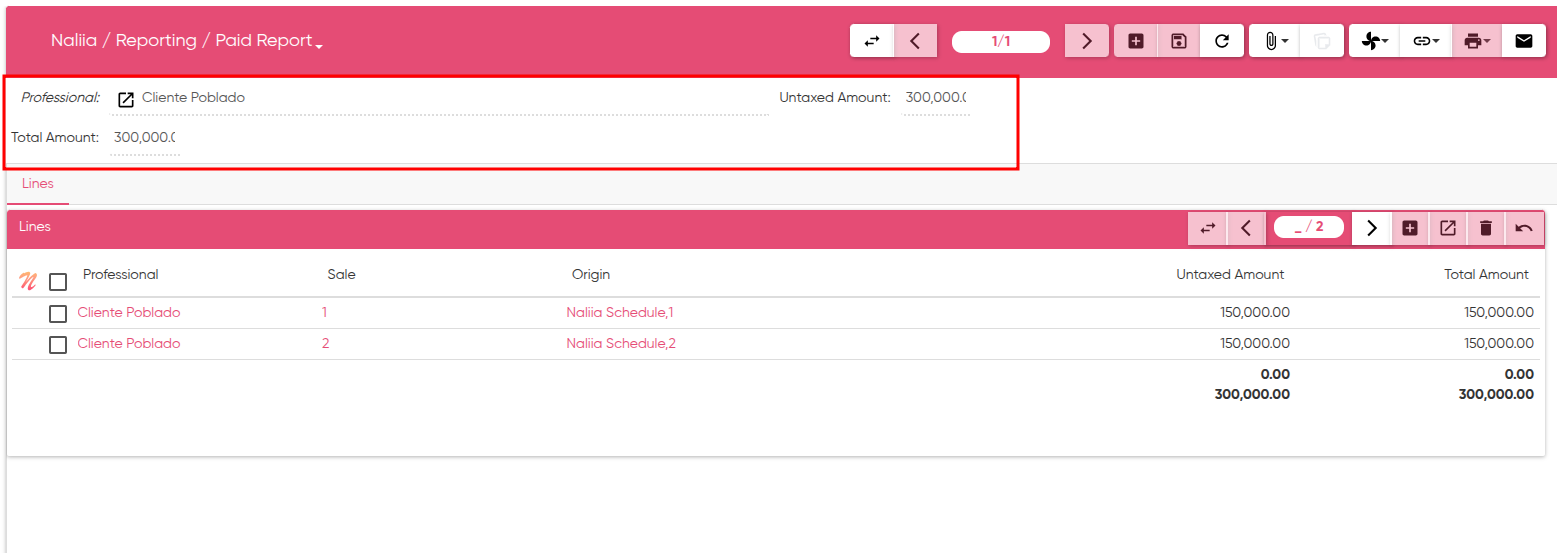Click the switch view arrows in top toolbar
Viewport: 1557px width, 553px height.
[x=872, y=41]
